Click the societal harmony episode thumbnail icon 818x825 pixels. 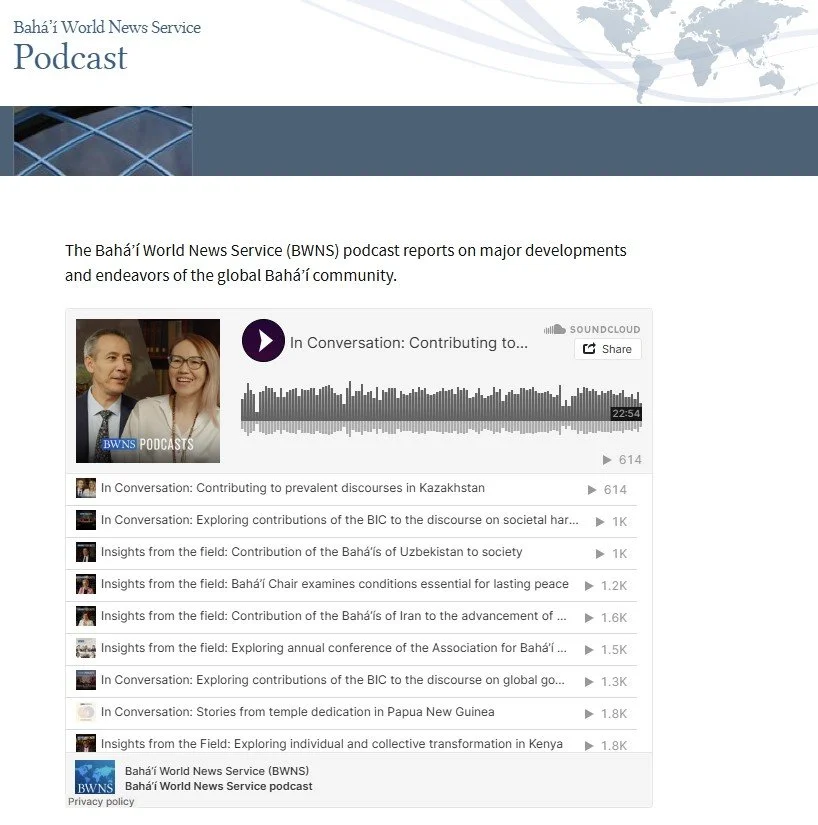pyautogui.click(x=86, y=520)
